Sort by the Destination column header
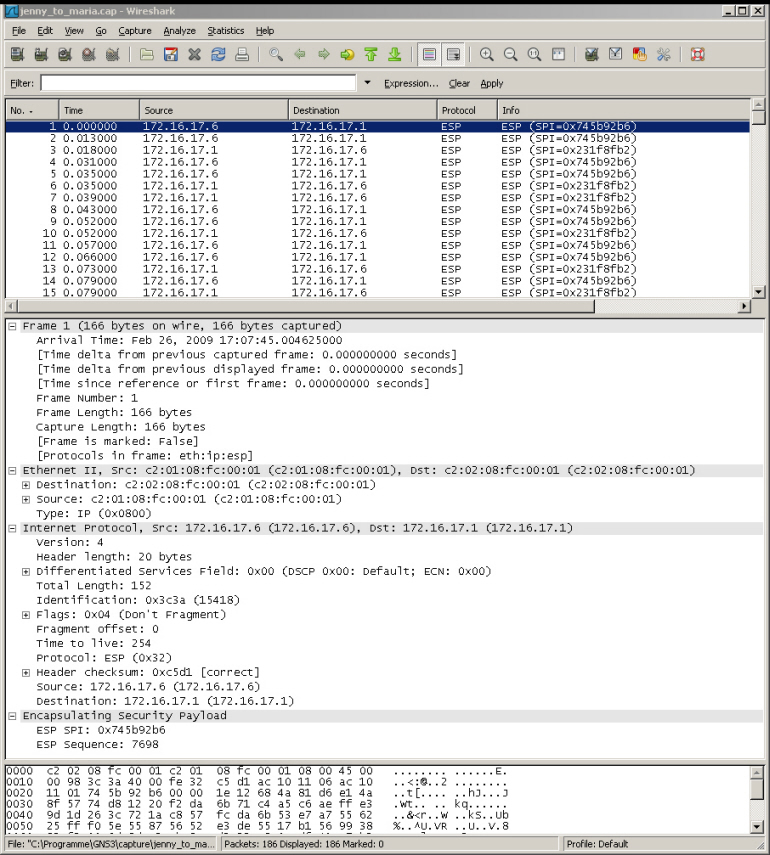Screen dimensions: 770x855 tap(362, 110)
